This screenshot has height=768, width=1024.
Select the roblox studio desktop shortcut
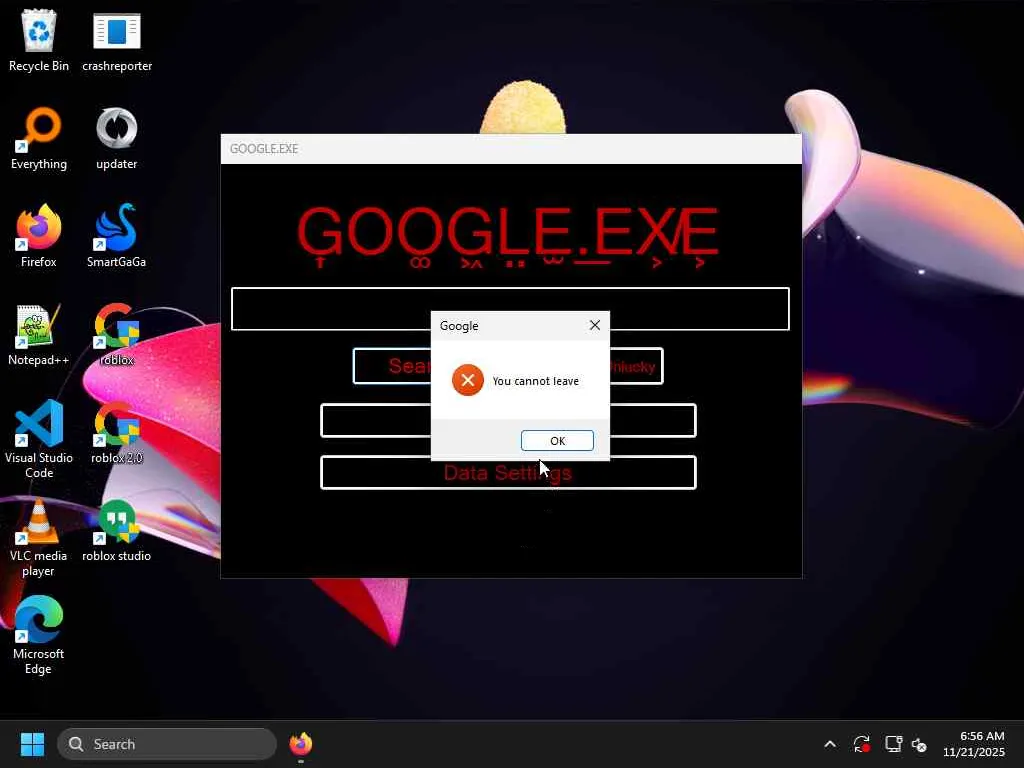[117, 530]
